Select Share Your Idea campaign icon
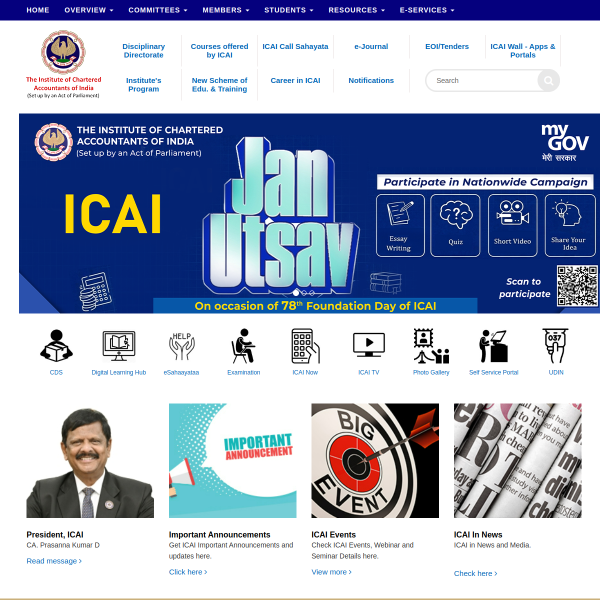The image size is (600, 600). coord(570,225)
